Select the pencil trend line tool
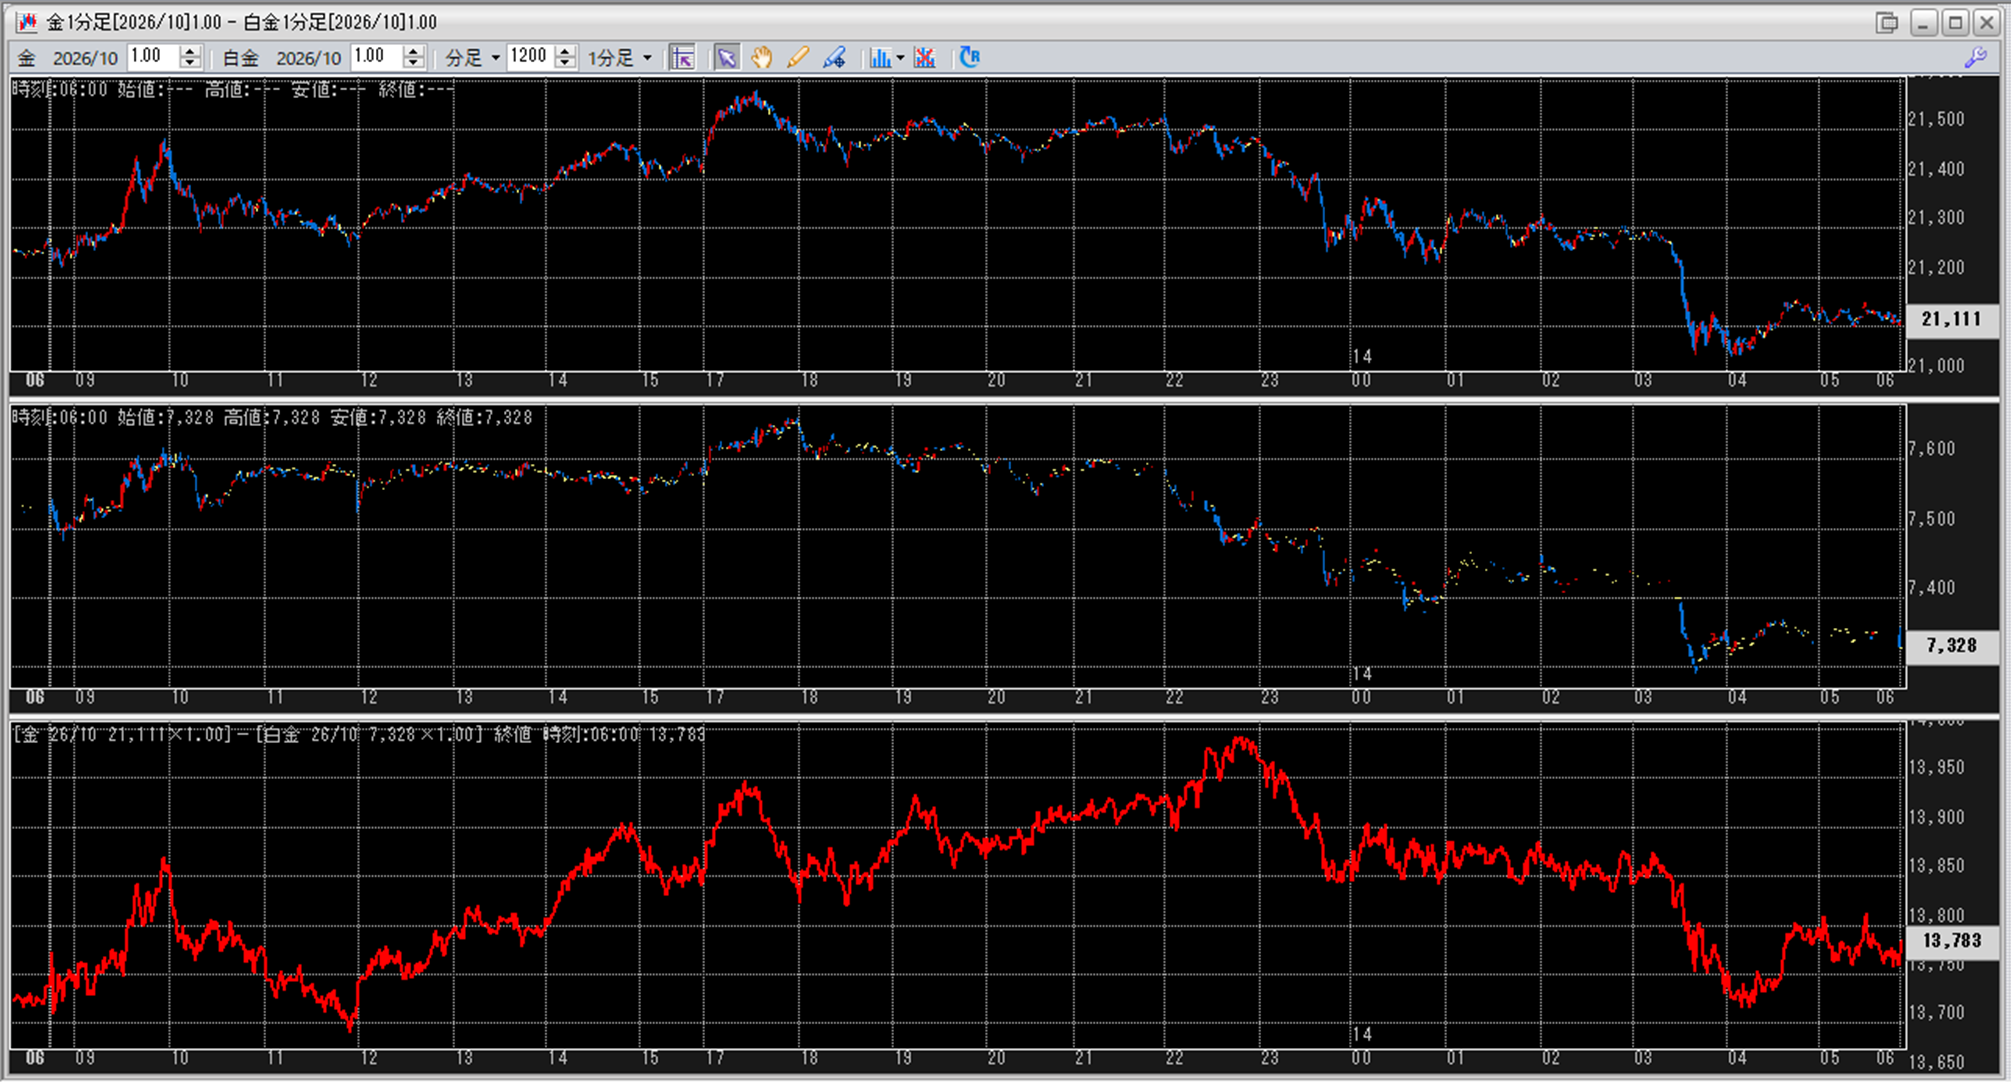Image resolution: width=2011 pixels, height=1083 pixels. tap(798, 57)
